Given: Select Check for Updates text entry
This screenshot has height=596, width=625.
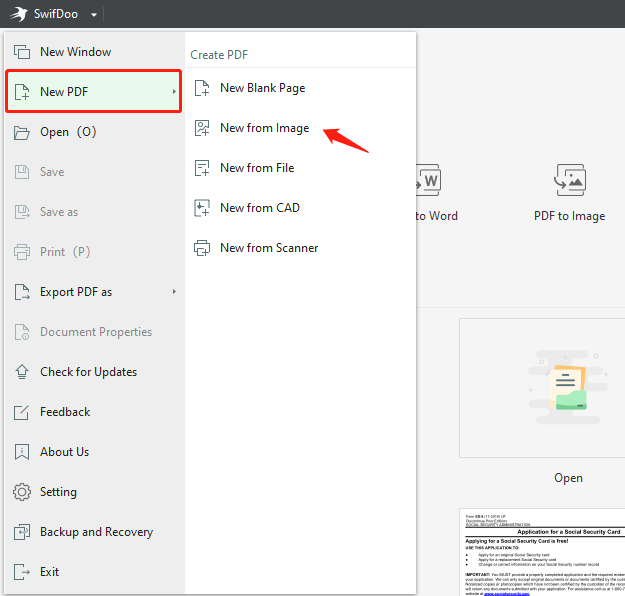Looking at the screenshot, I should [88, 372].
